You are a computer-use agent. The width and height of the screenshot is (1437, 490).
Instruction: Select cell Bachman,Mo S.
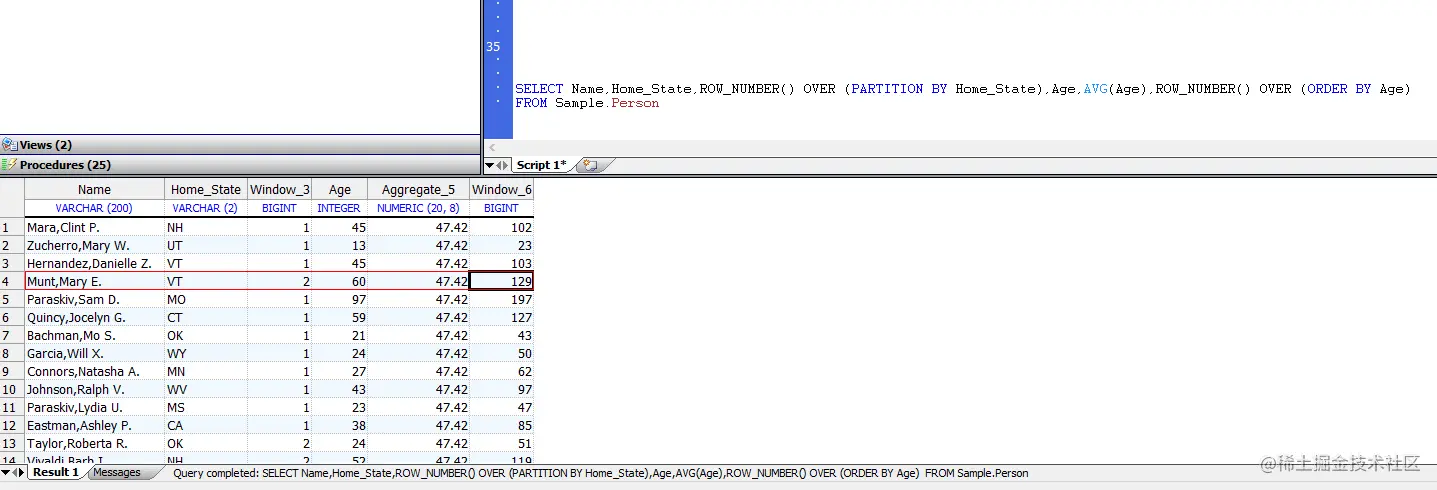click(x=94, y=335)
